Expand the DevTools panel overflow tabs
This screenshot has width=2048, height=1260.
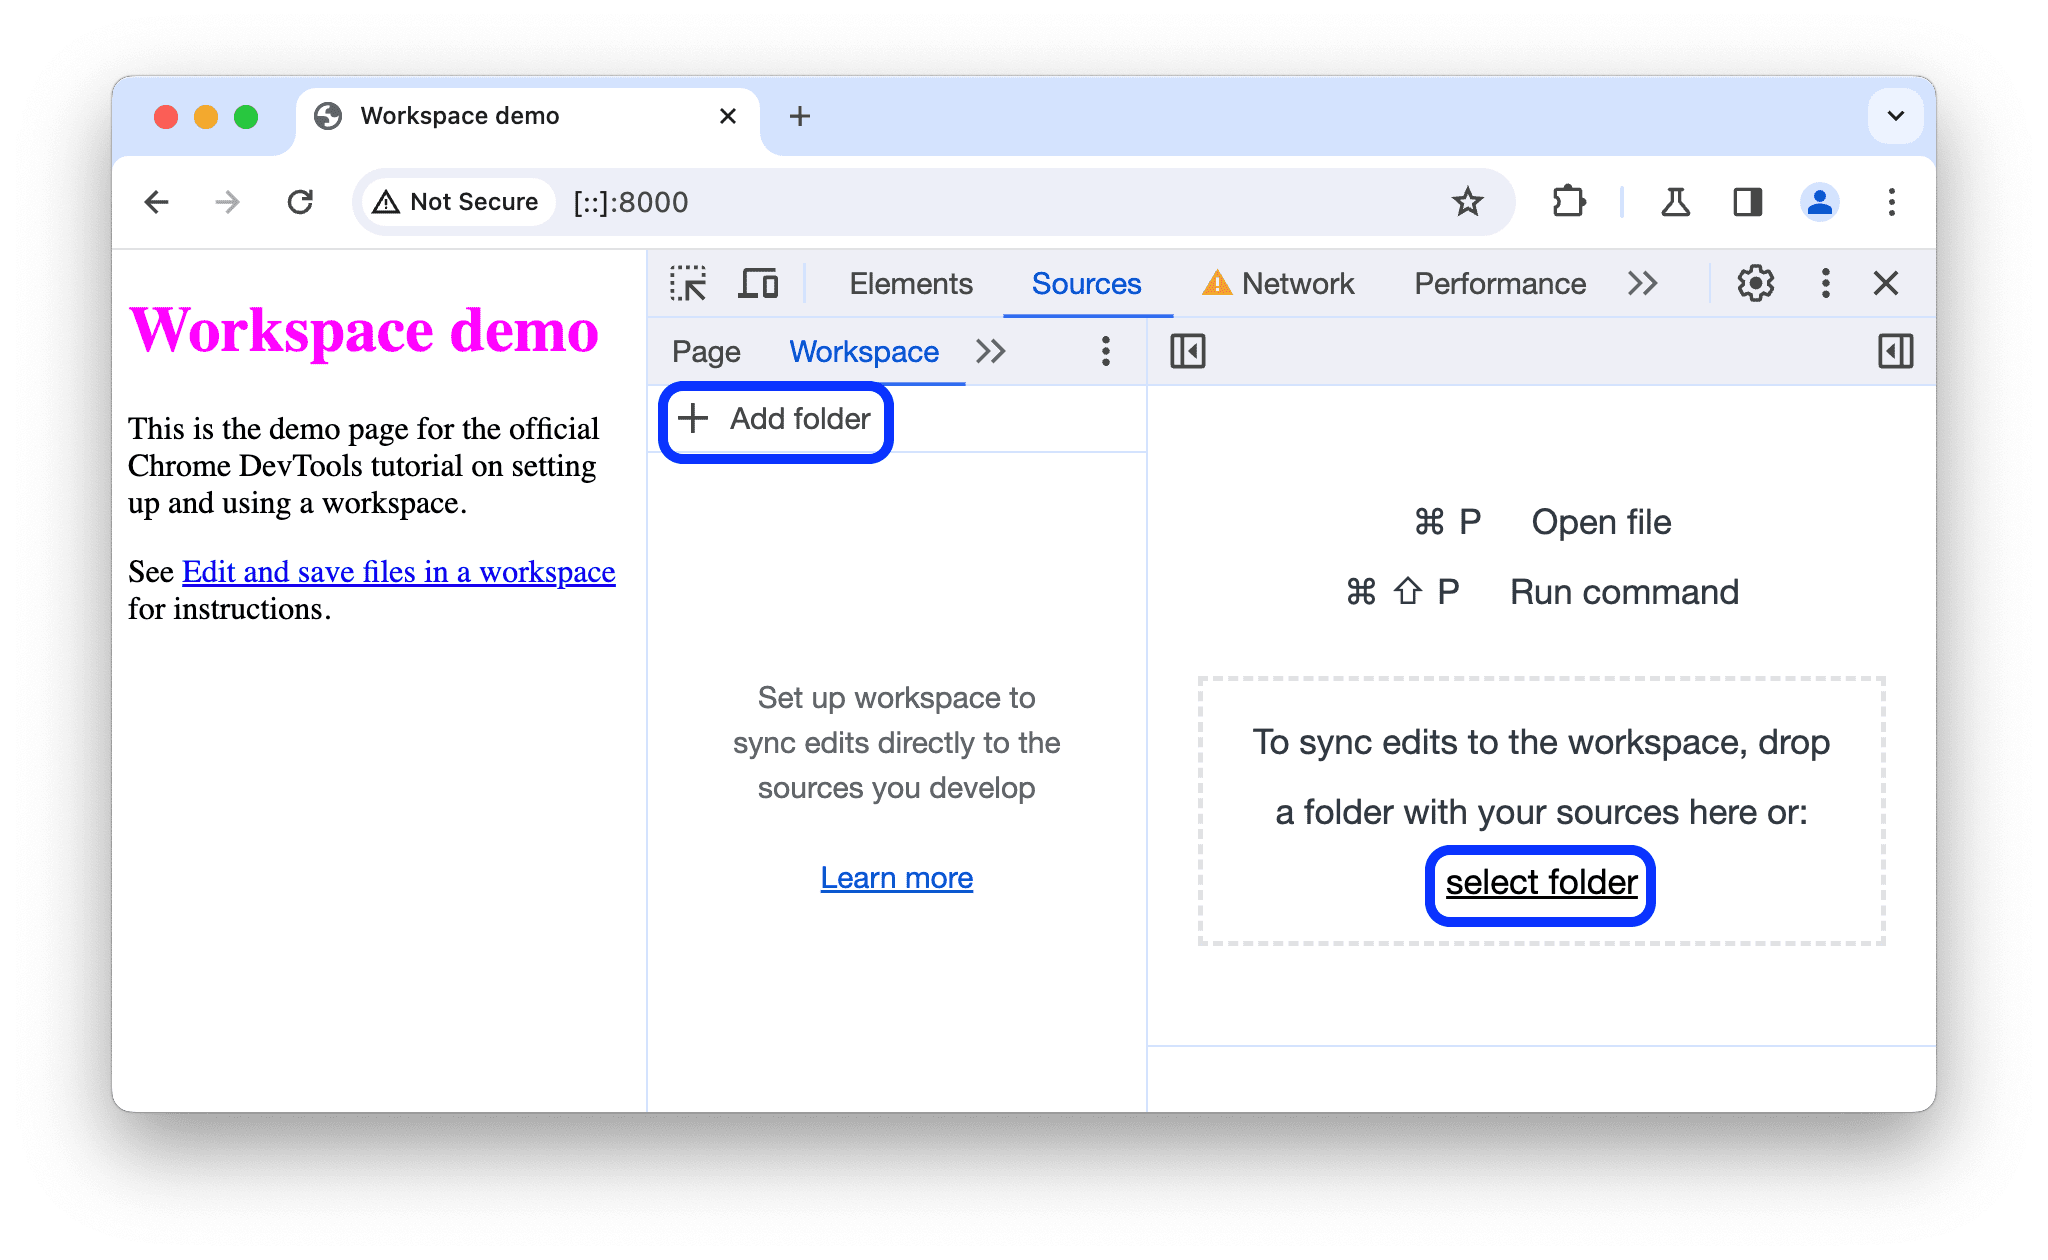pyautogui.click(x=1643, y=282)
